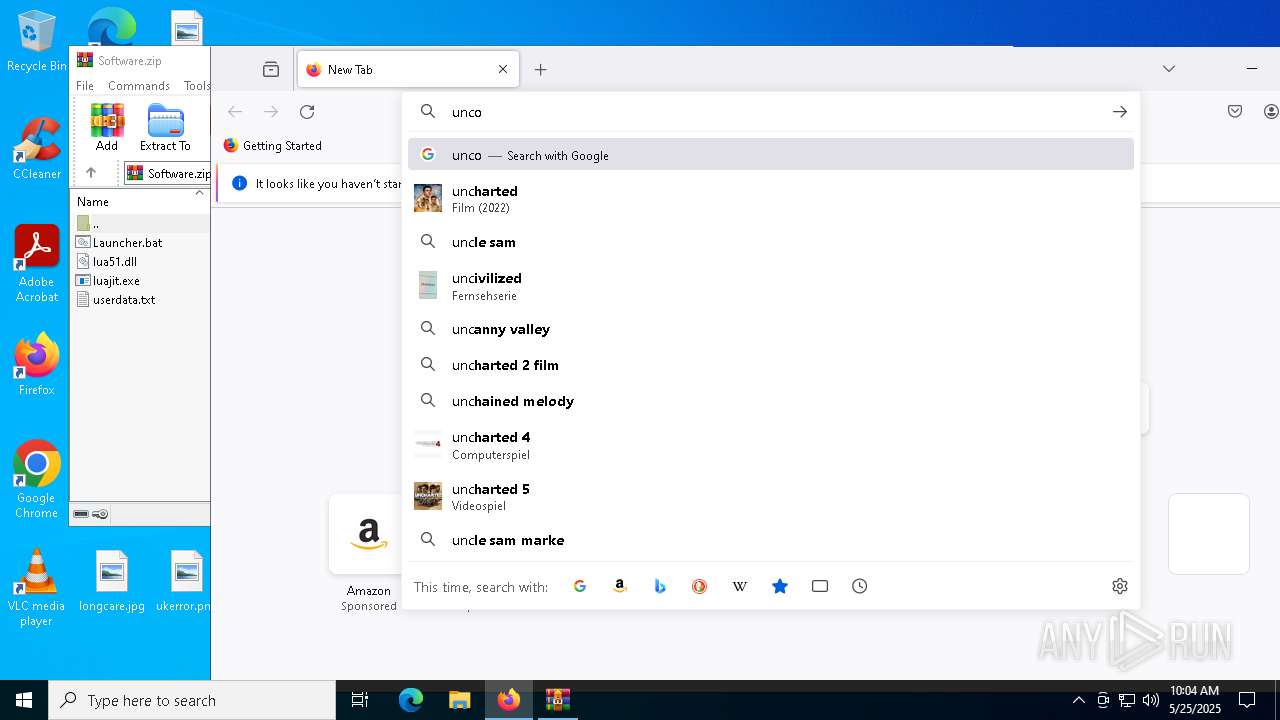Click WinRAR Extract To button
The image size is (1280, 720).
click(165, 128)
